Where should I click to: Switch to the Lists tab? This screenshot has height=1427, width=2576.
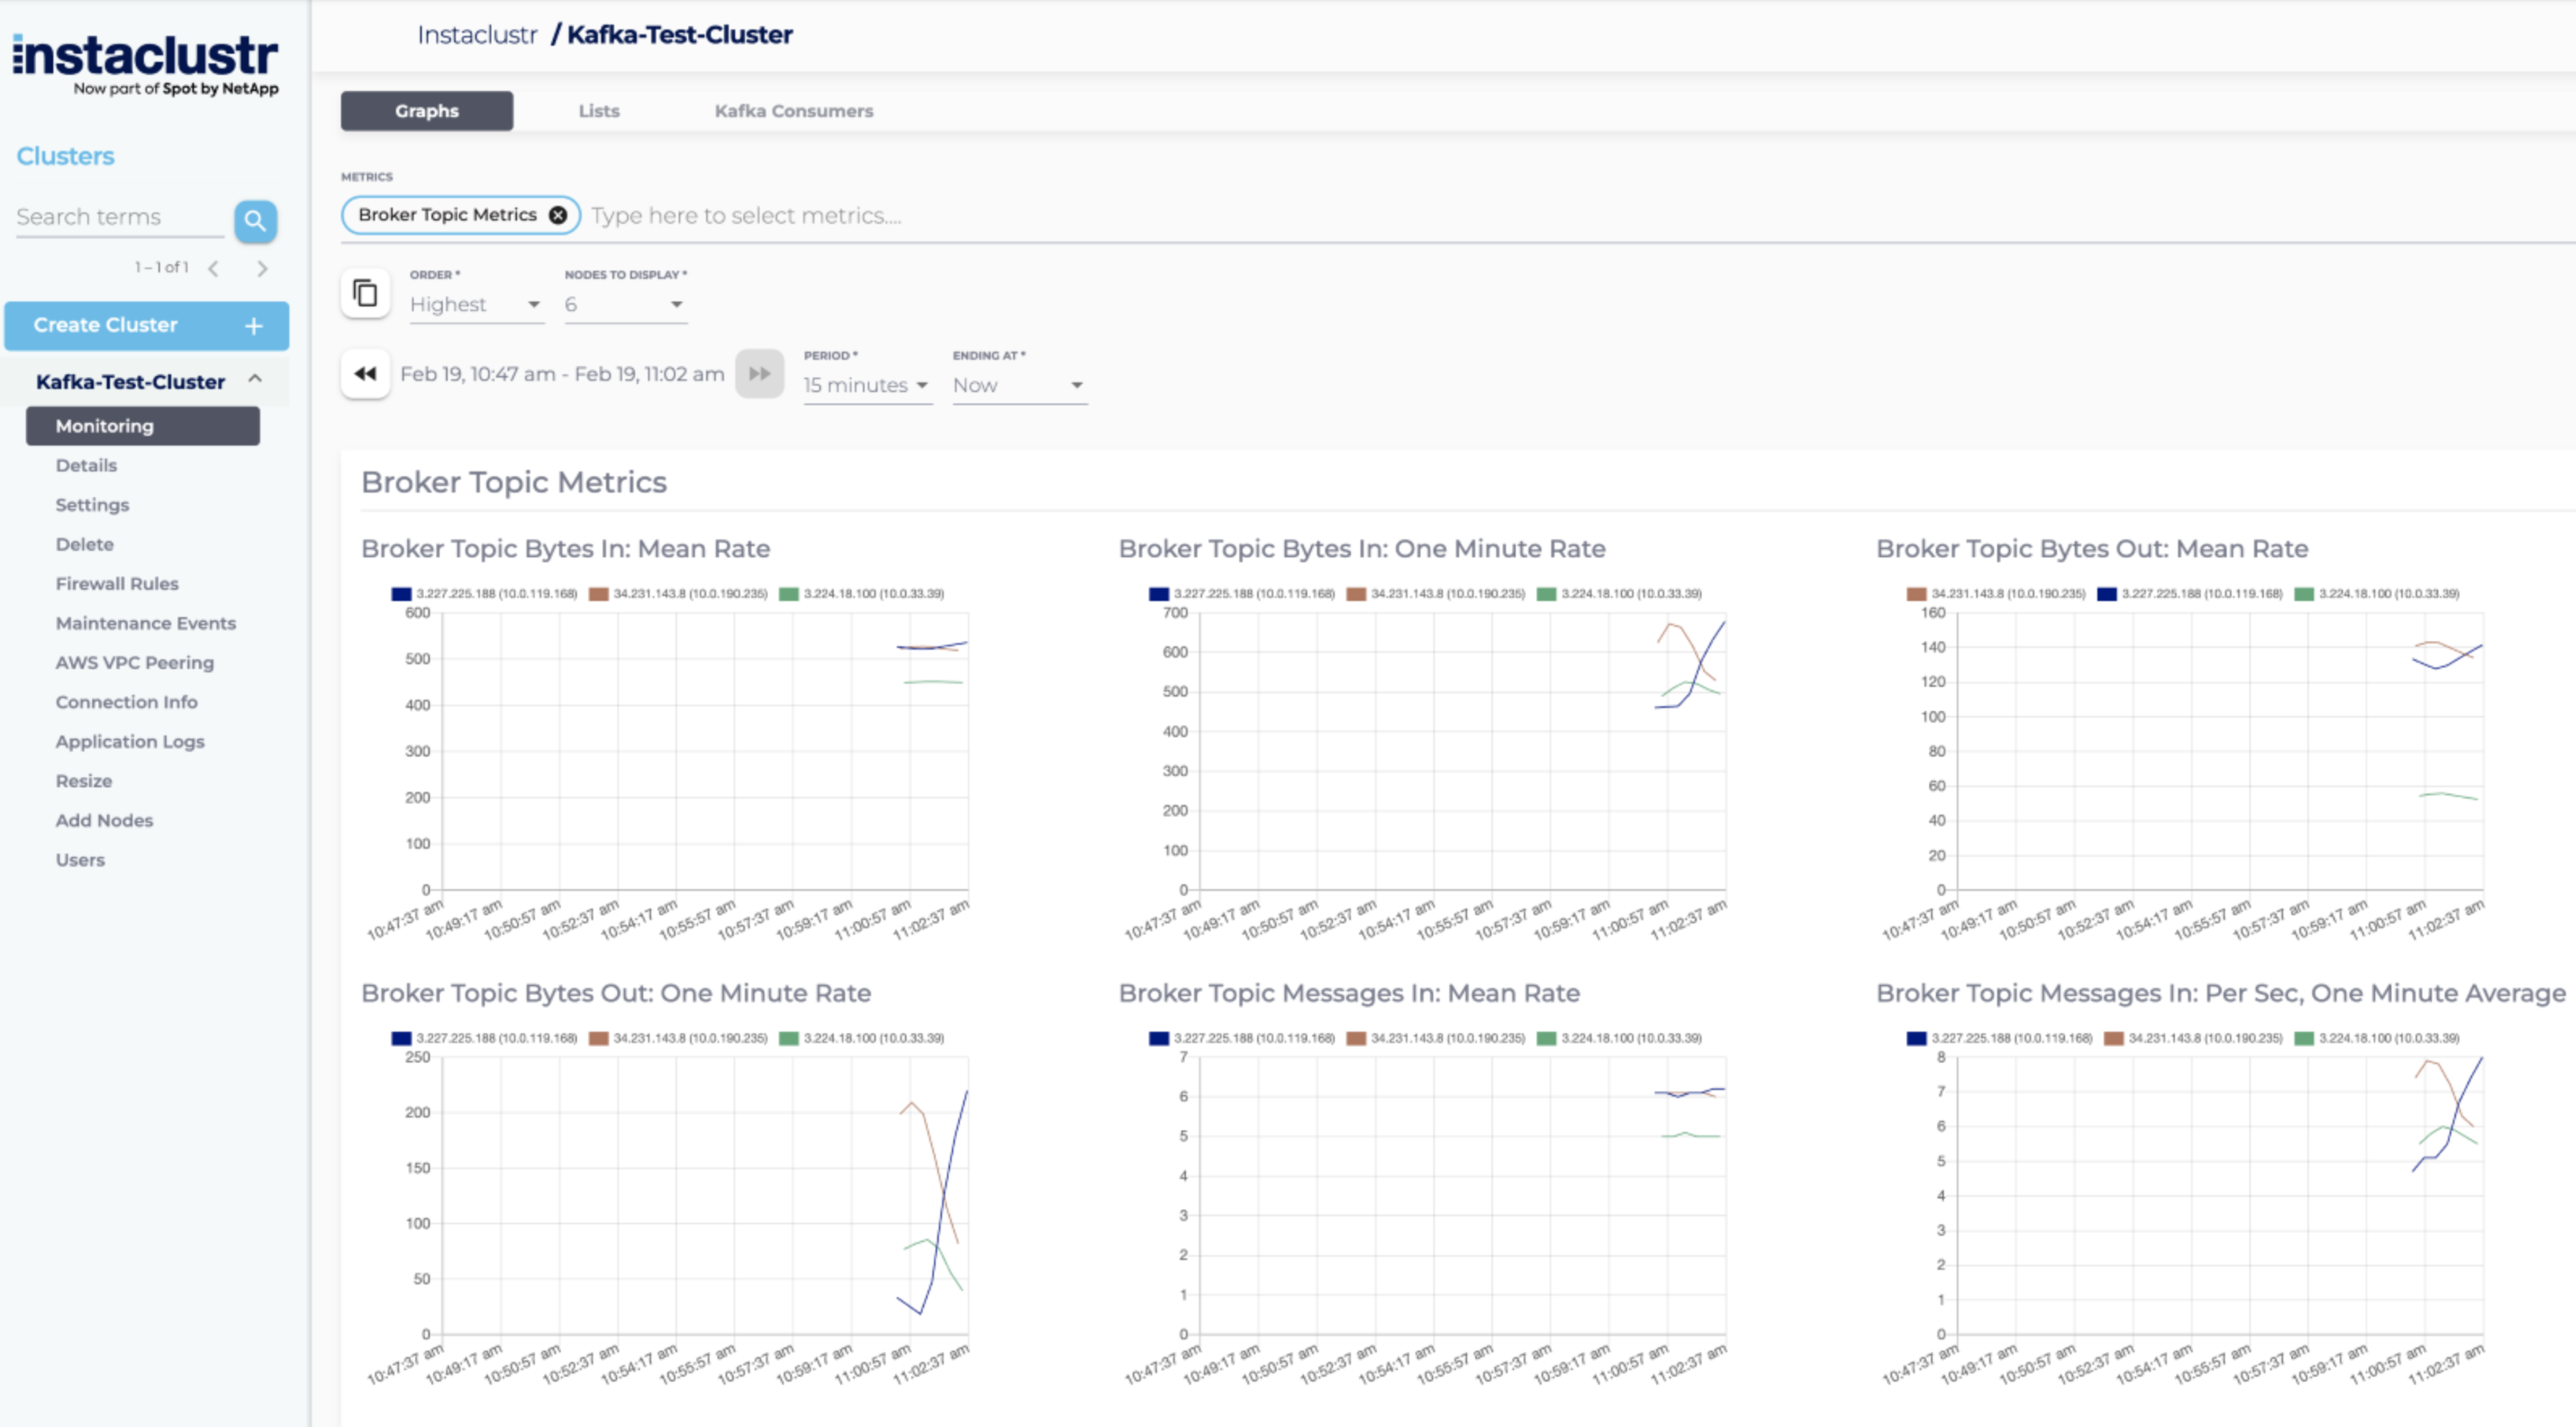[x=598, y=111]
